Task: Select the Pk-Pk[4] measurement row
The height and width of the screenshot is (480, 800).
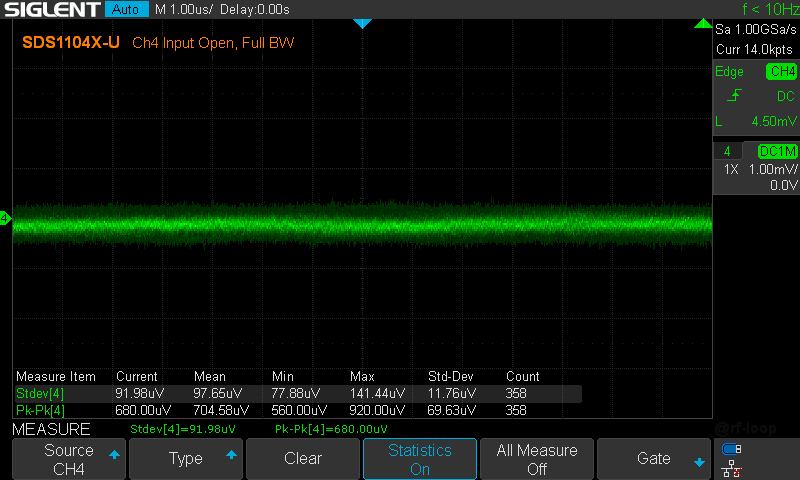Action: [x=297, y=410]
